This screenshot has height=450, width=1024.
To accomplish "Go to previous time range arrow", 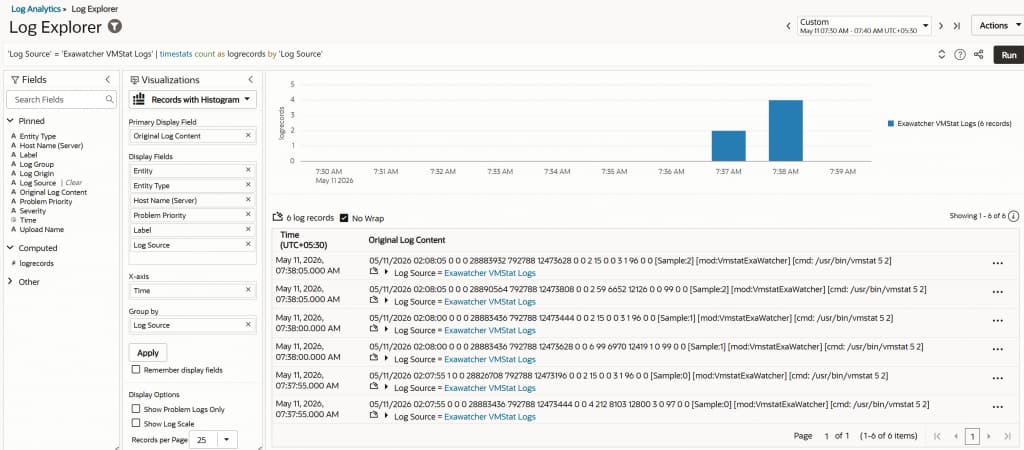I will click(788, 26).
